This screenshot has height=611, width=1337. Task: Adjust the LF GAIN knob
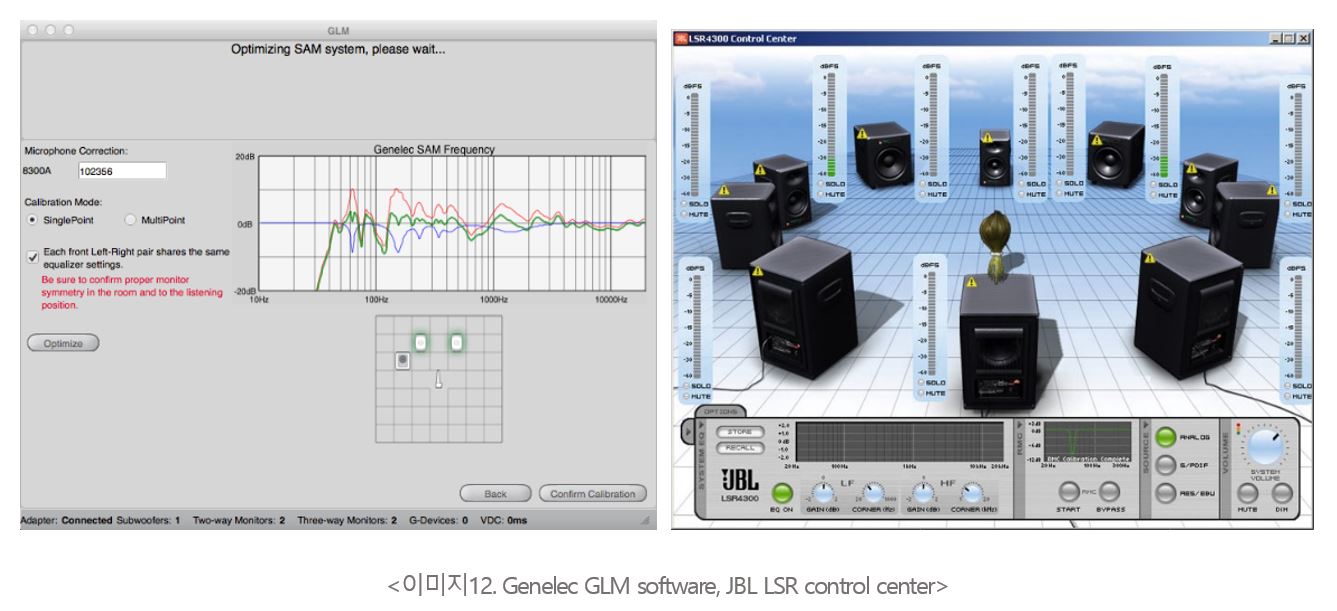coord(823,492)
